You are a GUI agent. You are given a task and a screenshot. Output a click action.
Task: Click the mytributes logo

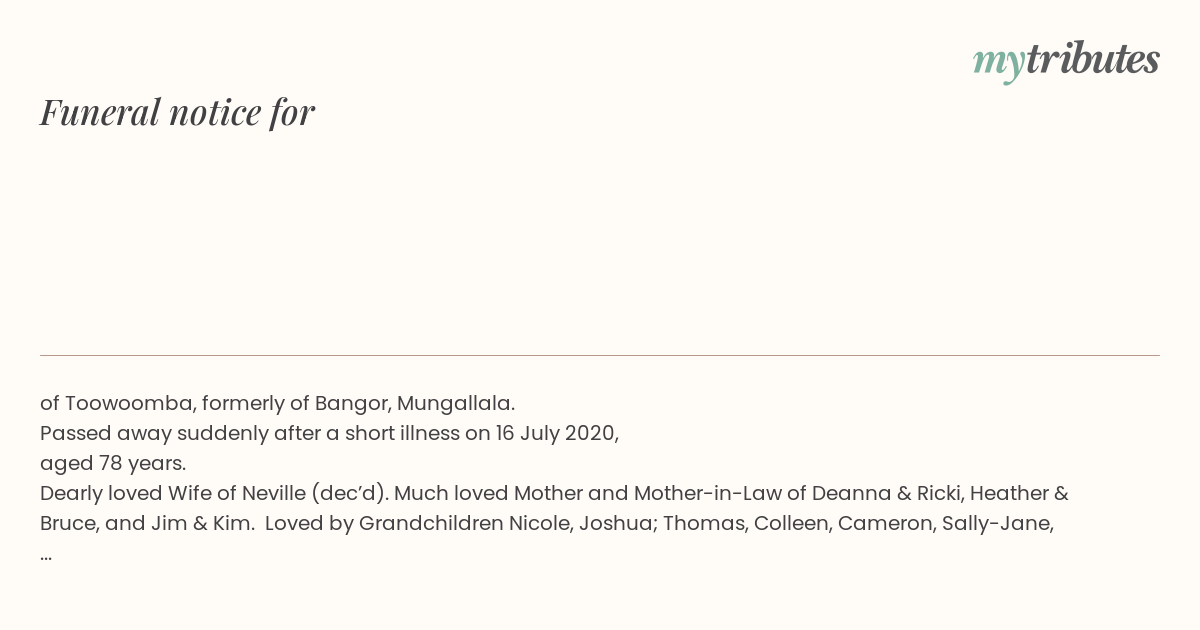tap(1066, 61)
